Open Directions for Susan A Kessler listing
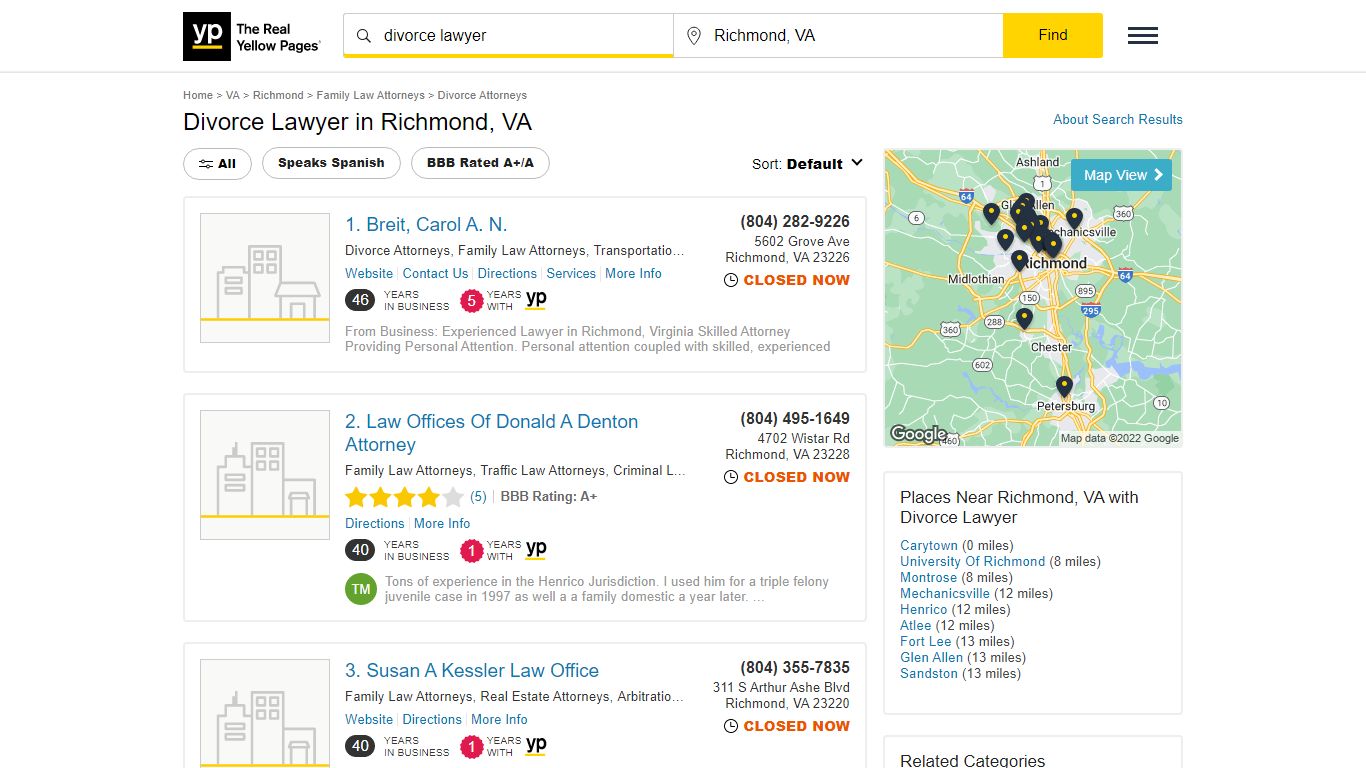This screenshot has width=1366, height=768. coord(432,719)
